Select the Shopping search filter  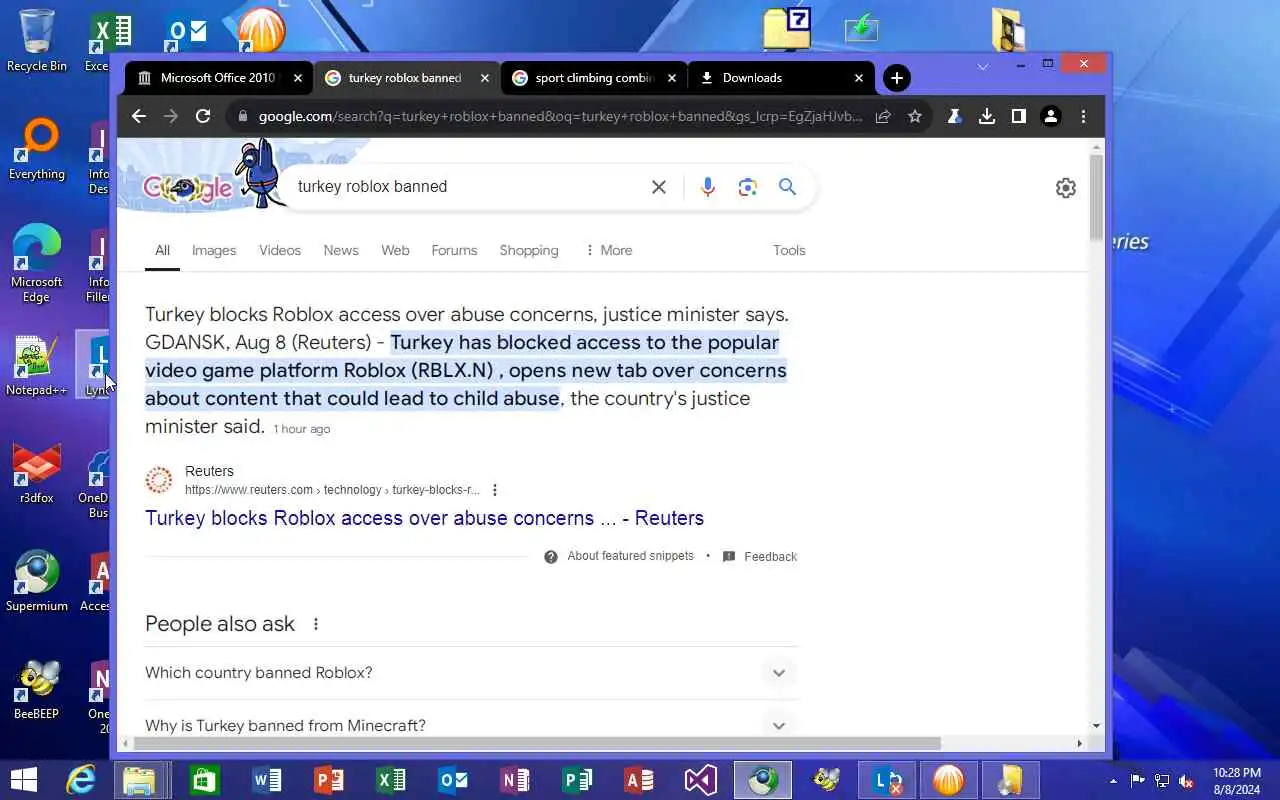coord(529,250)
